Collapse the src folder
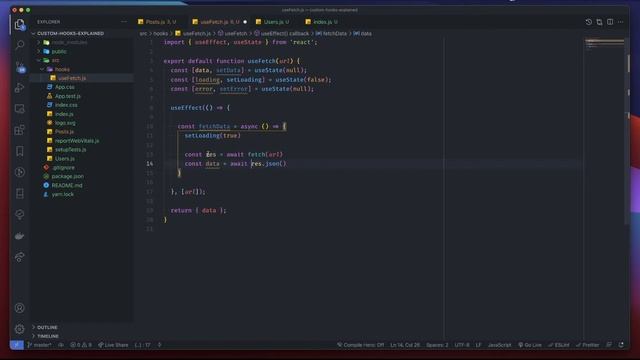640x360 pixels. (x=55, y=60)
